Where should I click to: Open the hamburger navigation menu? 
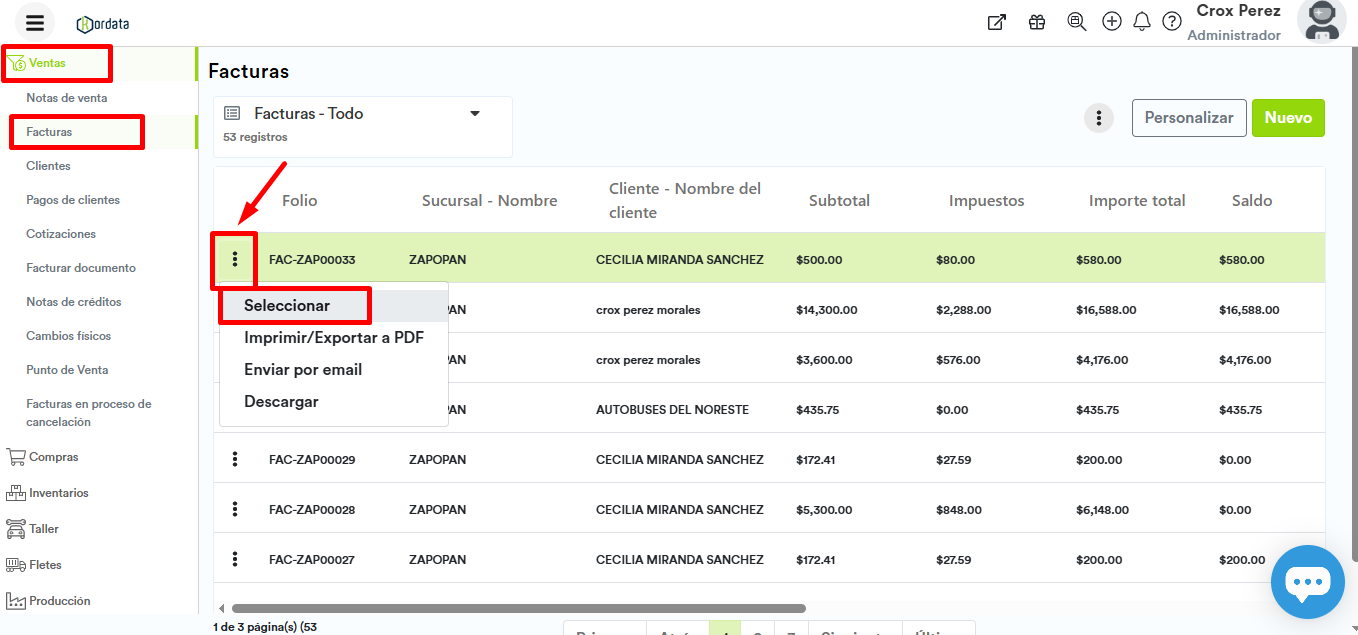click(x=35, y=23)
